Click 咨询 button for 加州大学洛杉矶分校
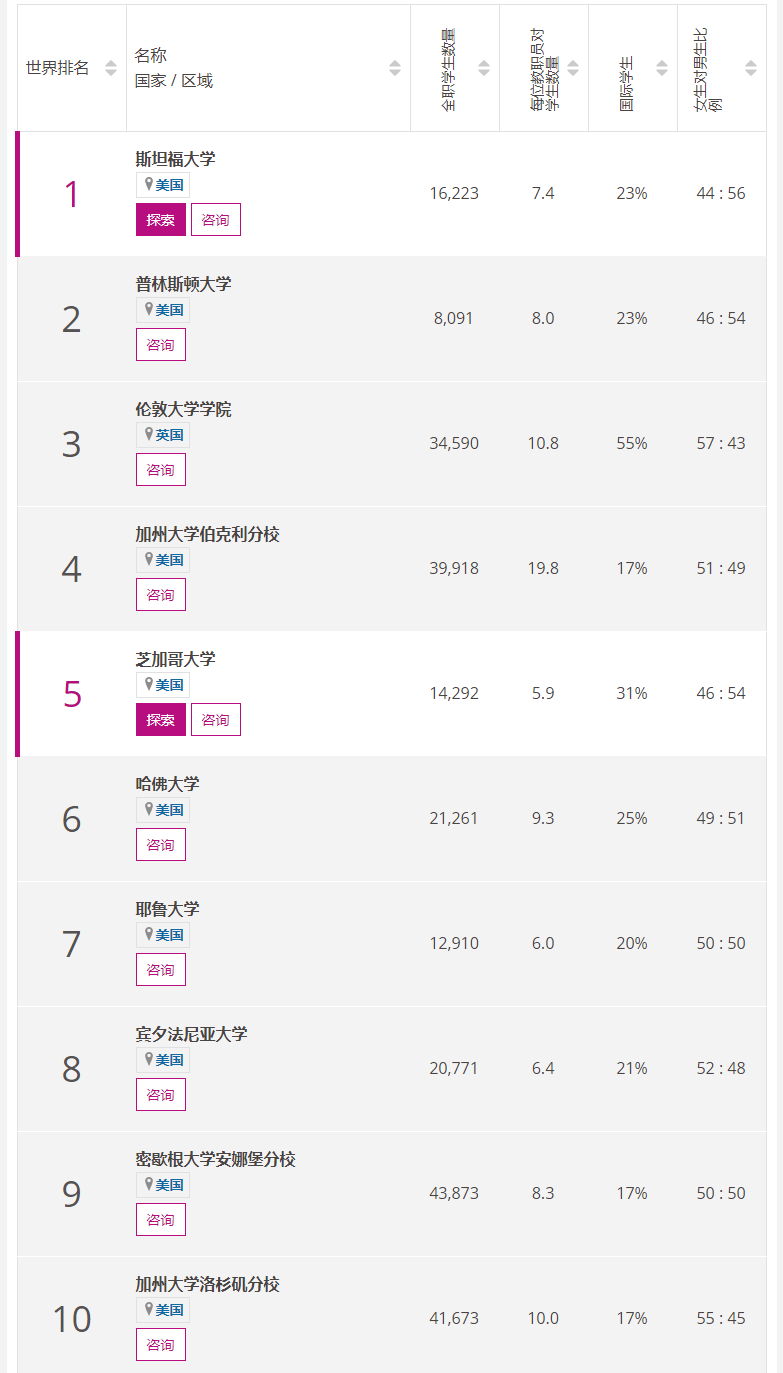This screenshot has width=783, height=1373. [161, 1345]
